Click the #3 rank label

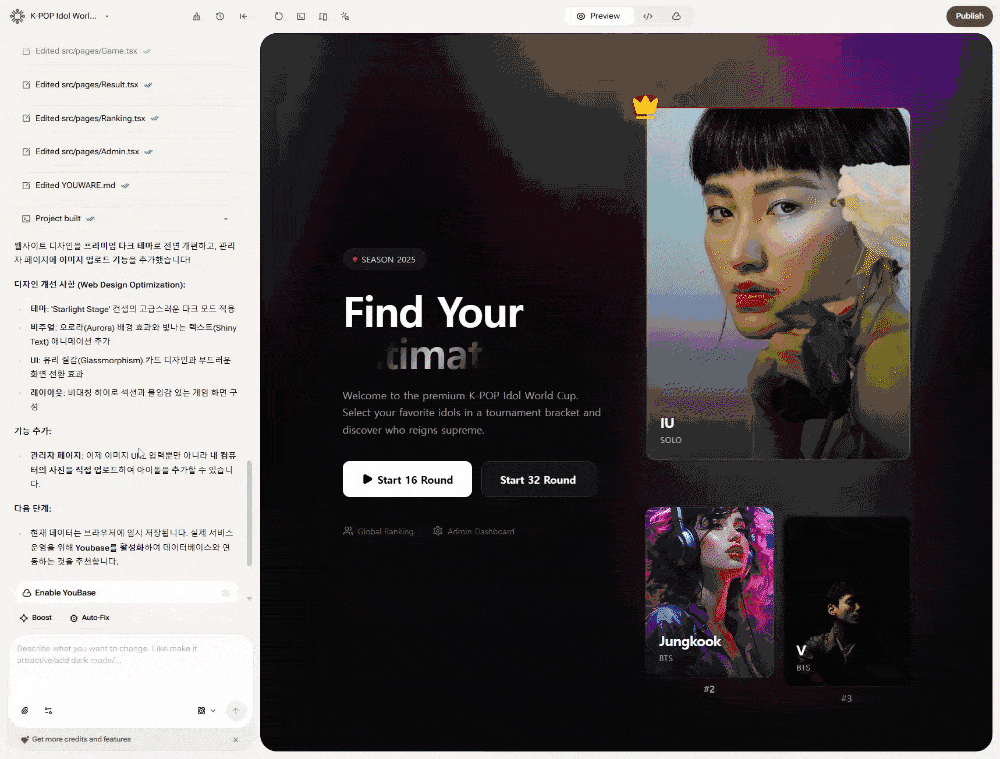pos(846,698)
